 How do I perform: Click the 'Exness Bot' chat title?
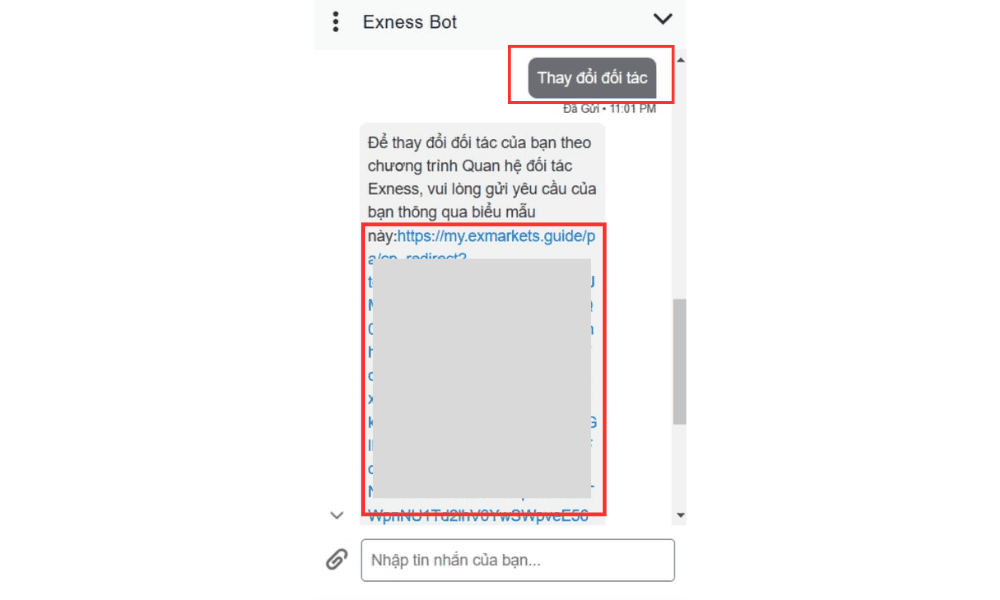click(x=409, y=22)
